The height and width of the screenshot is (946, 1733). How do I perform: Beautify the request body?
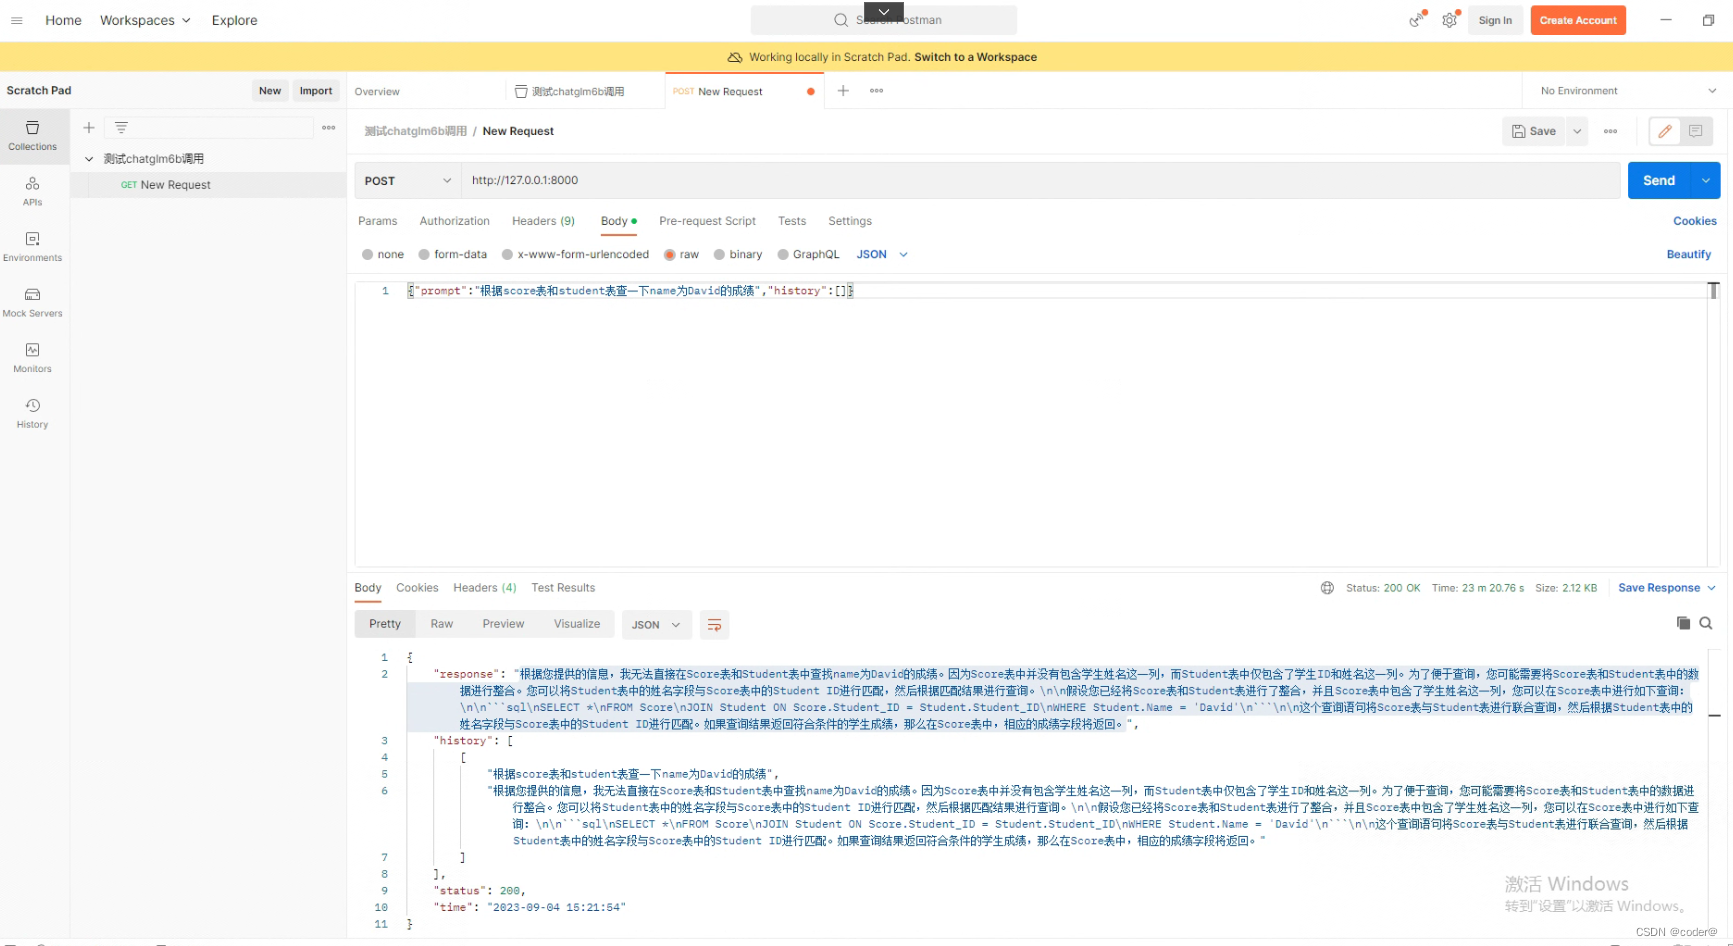[1689, 255]
